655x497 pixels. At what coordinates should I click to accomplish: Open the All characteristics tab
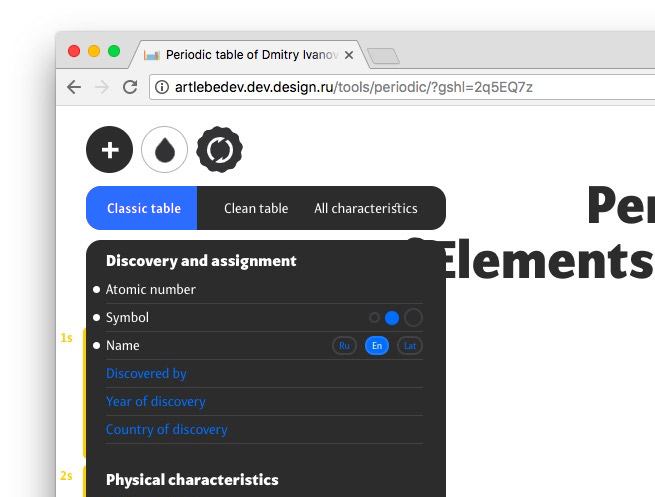coord(366,208)
